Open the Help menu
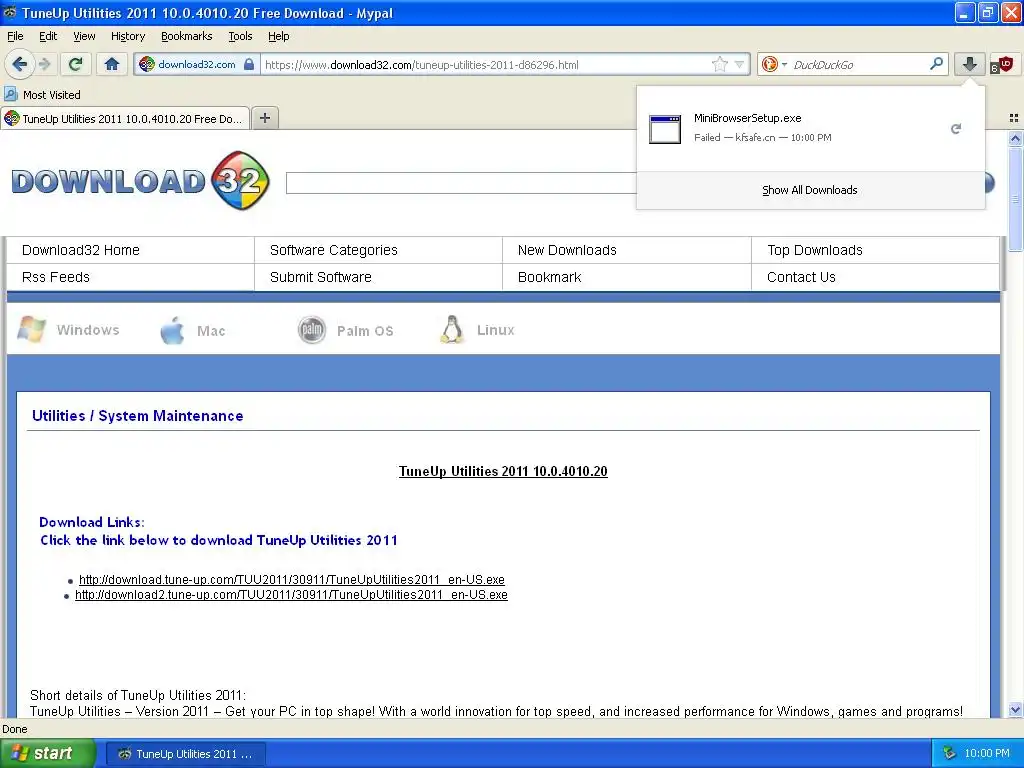 point(278,36)
